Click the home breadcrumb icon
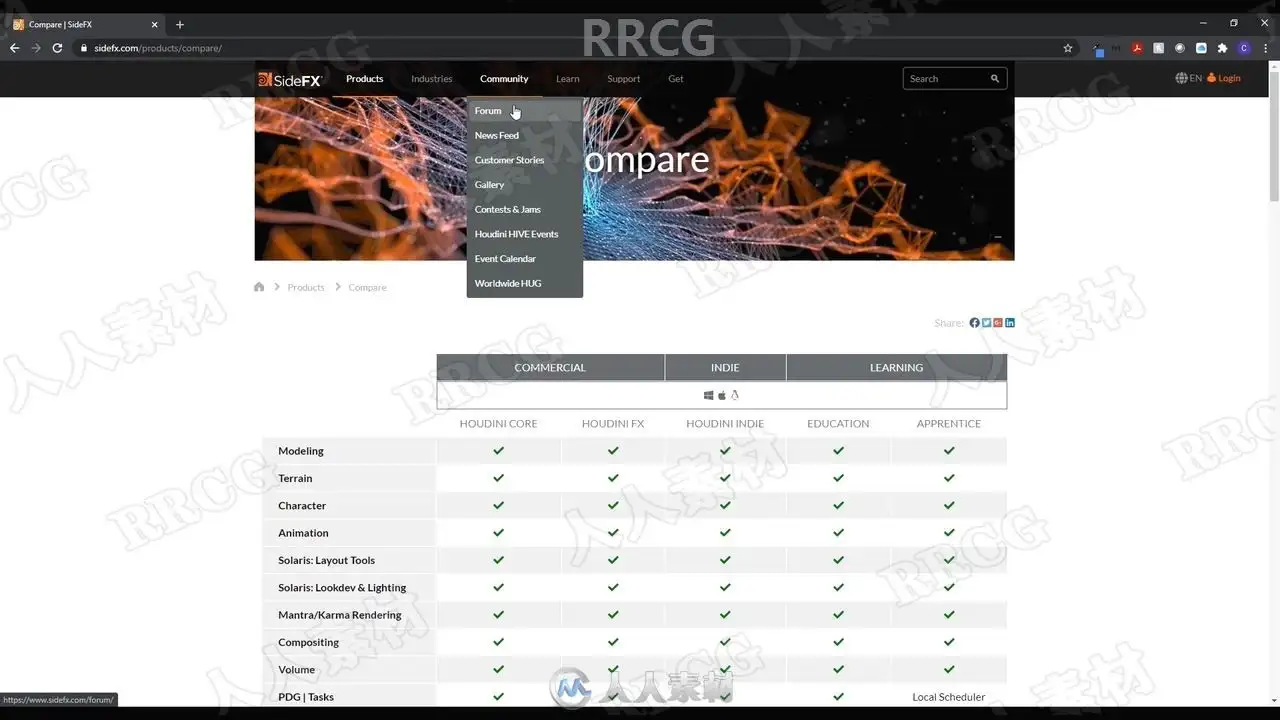This screenshot has width=1280, height=720. [259, 287]
